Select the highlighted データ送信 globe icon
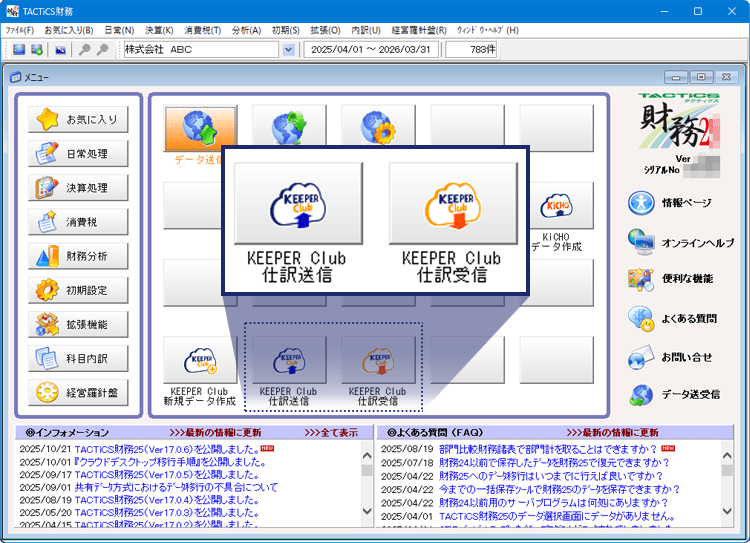750x543 pixels. coord(200,128)
